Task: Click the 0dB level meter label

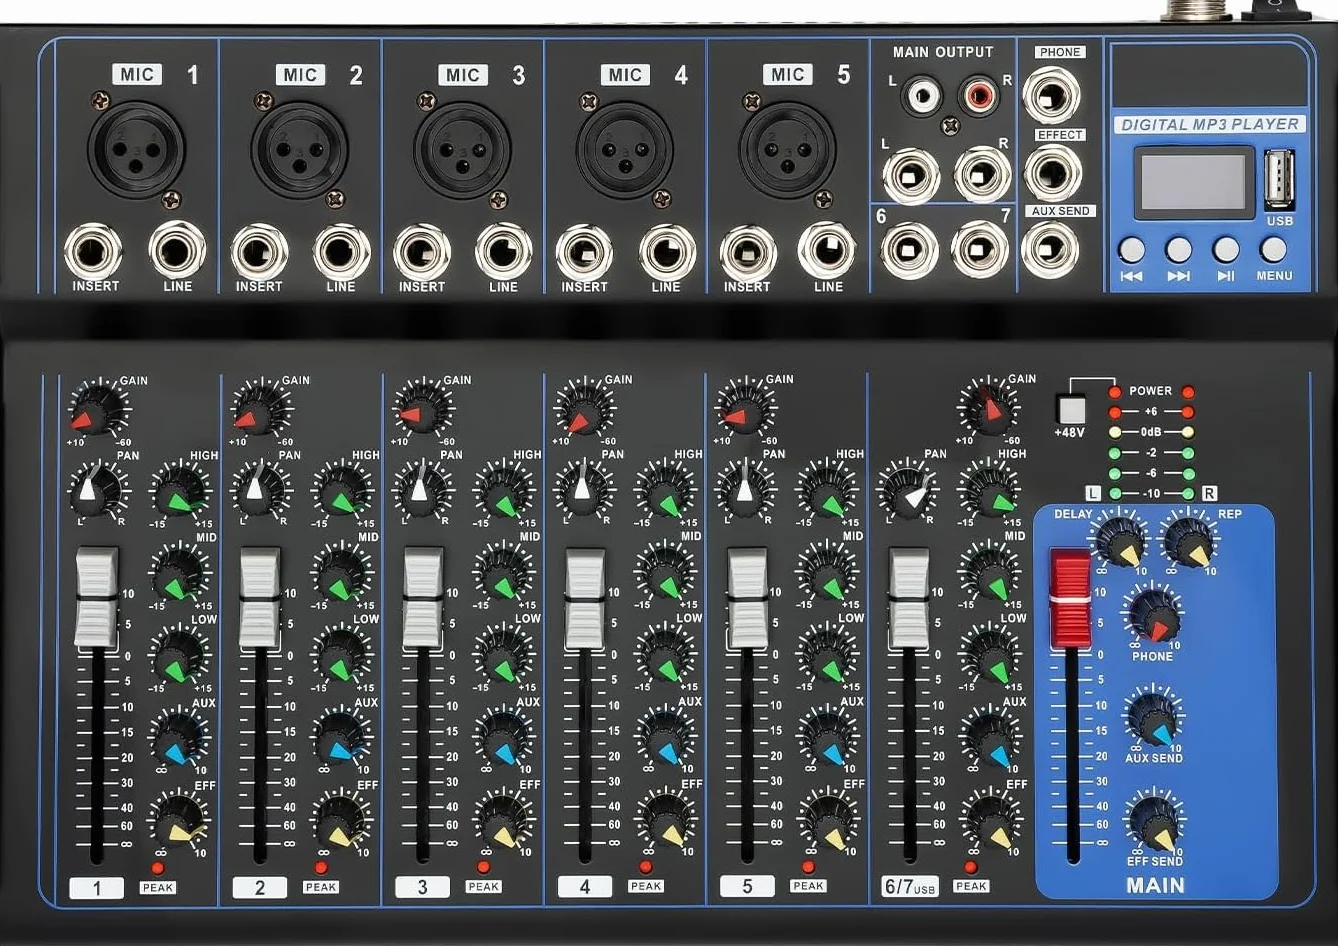Action: tap(1151, 432)
